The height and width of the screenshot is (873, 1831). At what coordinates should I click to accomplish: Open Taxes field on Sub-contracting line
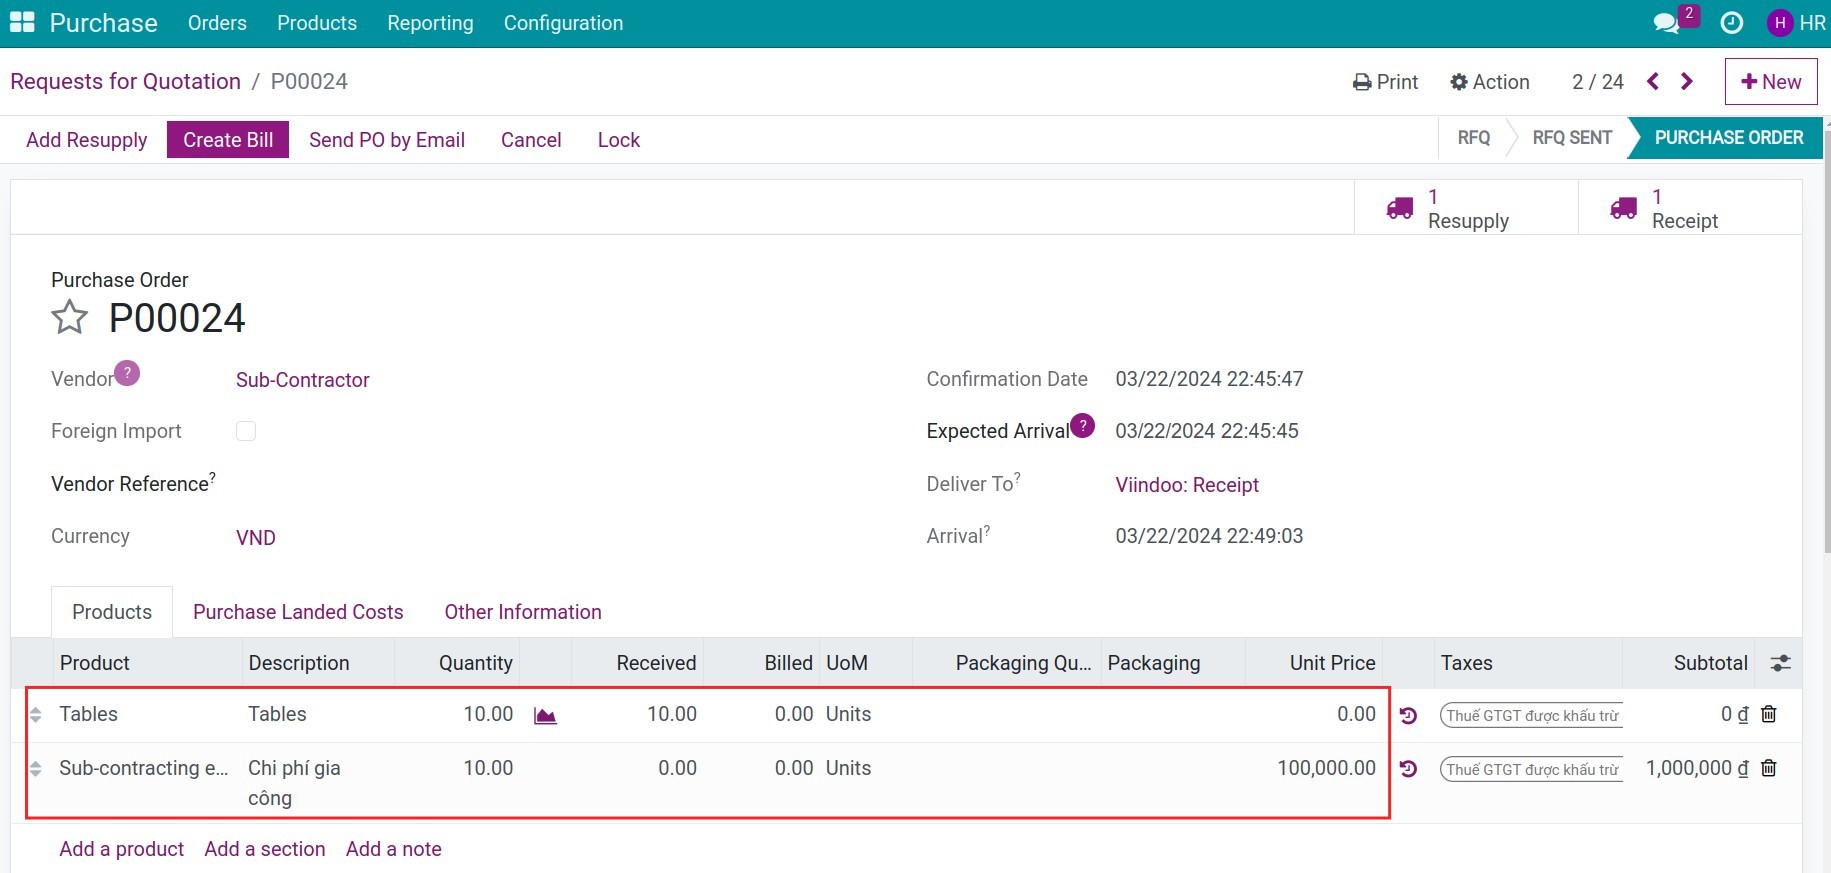click(x=1531, y=769)
